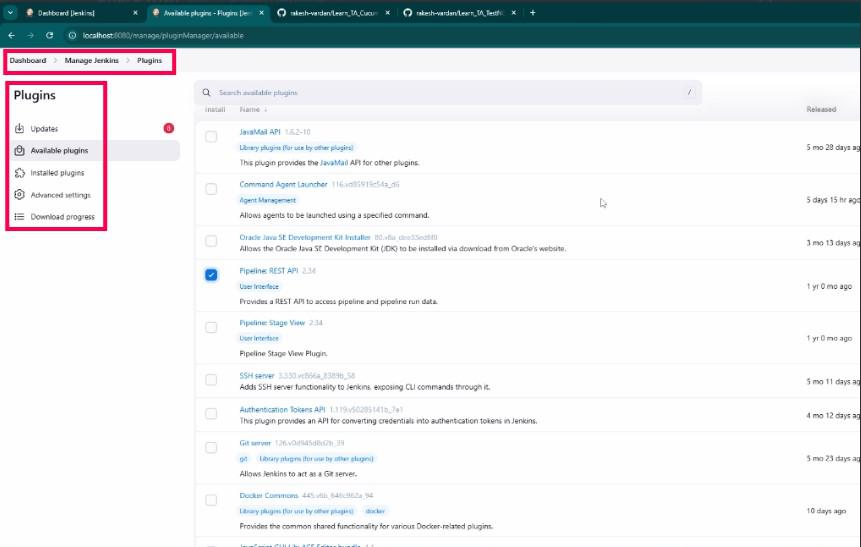Open the tab search dropdown arrow
Screen dimensions: 861x547
point(10,13)
